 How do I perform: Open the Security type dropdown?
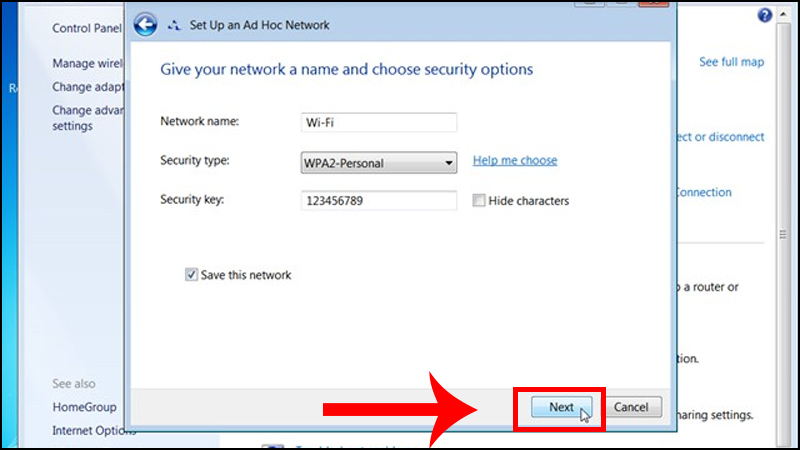tap(379, 163)
